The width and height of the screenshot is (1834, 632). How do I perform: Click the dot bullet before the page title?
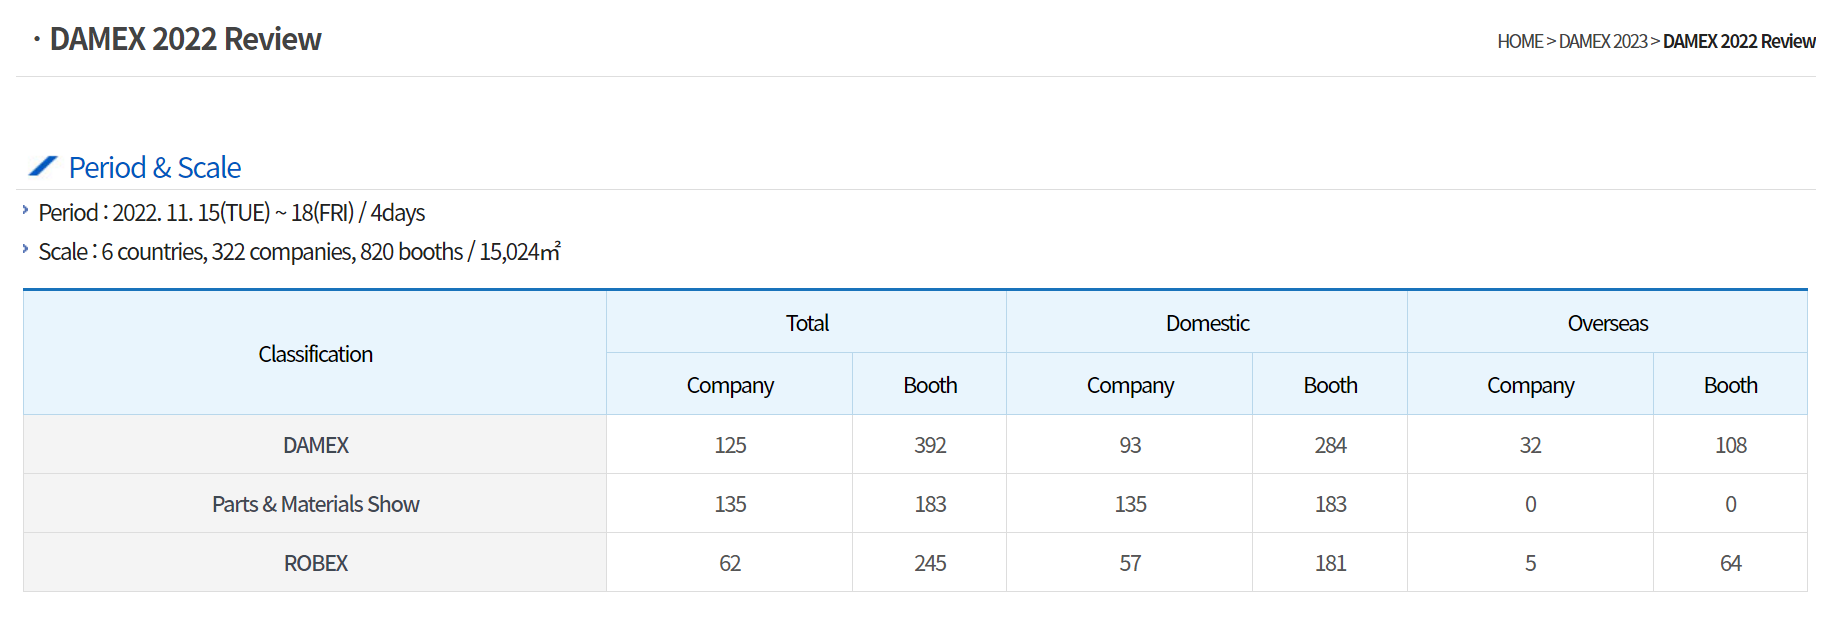37,40
